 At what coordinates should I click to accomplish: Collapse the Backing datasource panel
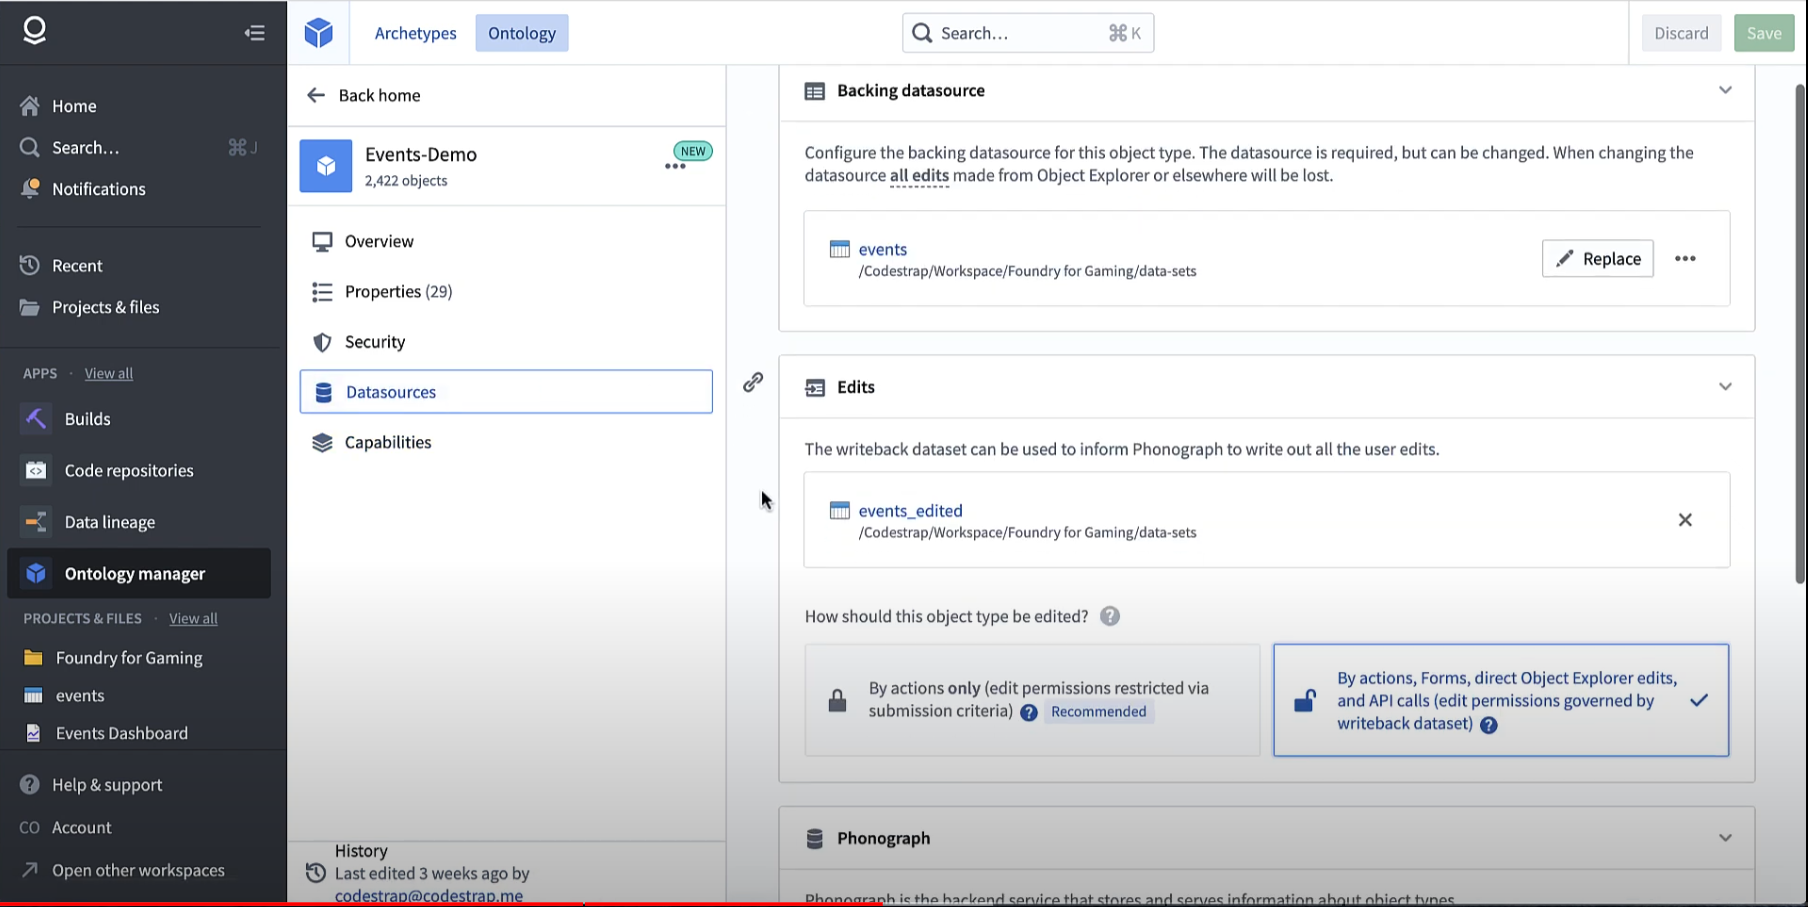(x=1725, y=90)
